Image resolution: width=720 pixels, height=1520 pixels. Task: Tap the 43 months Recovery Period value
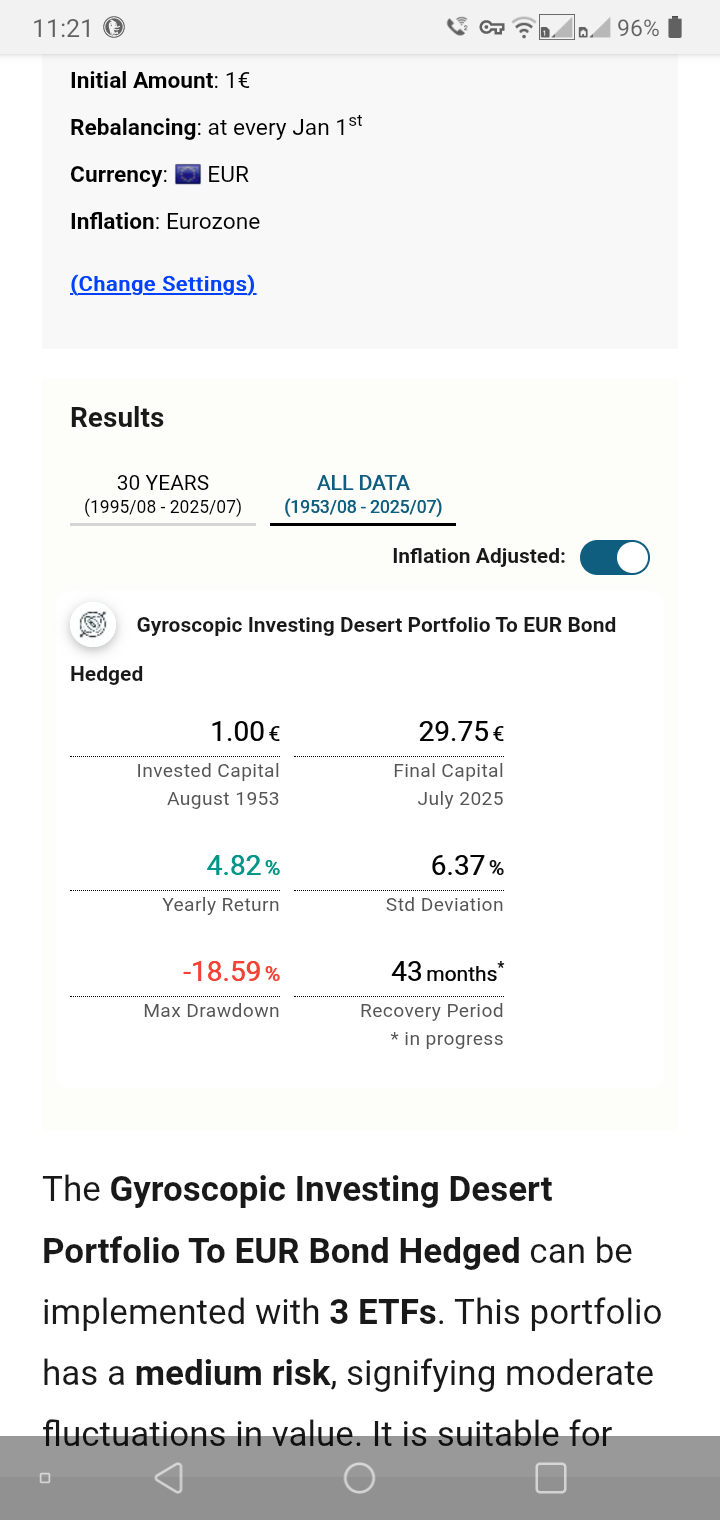tap(447, 972)
